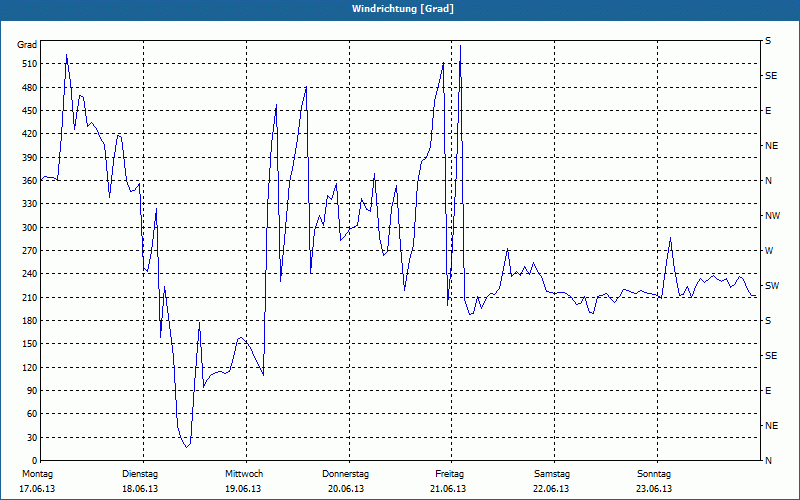Click the 90 value on left axis

[x=32, y=391]
